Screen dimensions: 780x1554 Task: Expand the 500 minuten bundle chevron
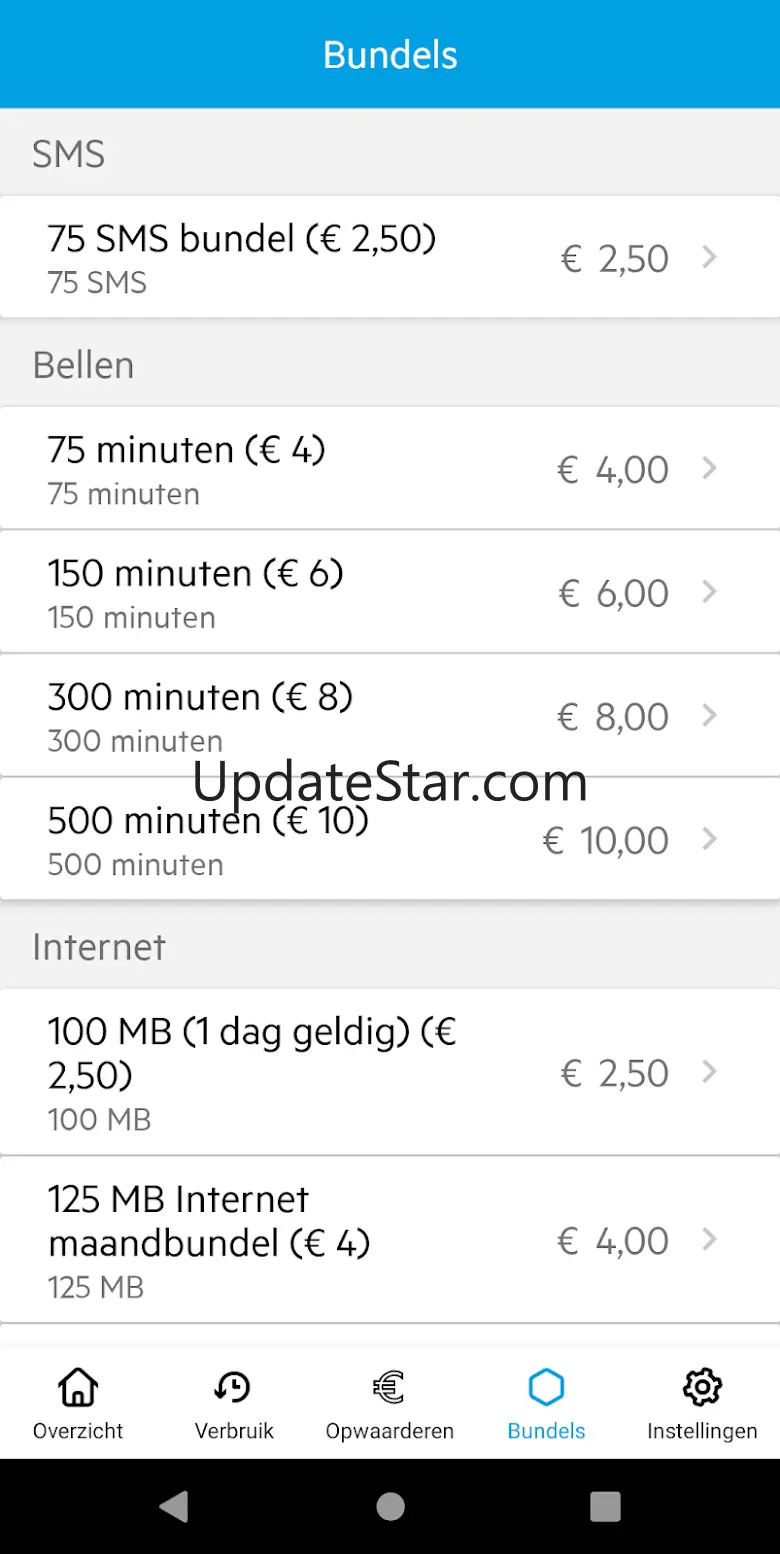pos(710,839)
